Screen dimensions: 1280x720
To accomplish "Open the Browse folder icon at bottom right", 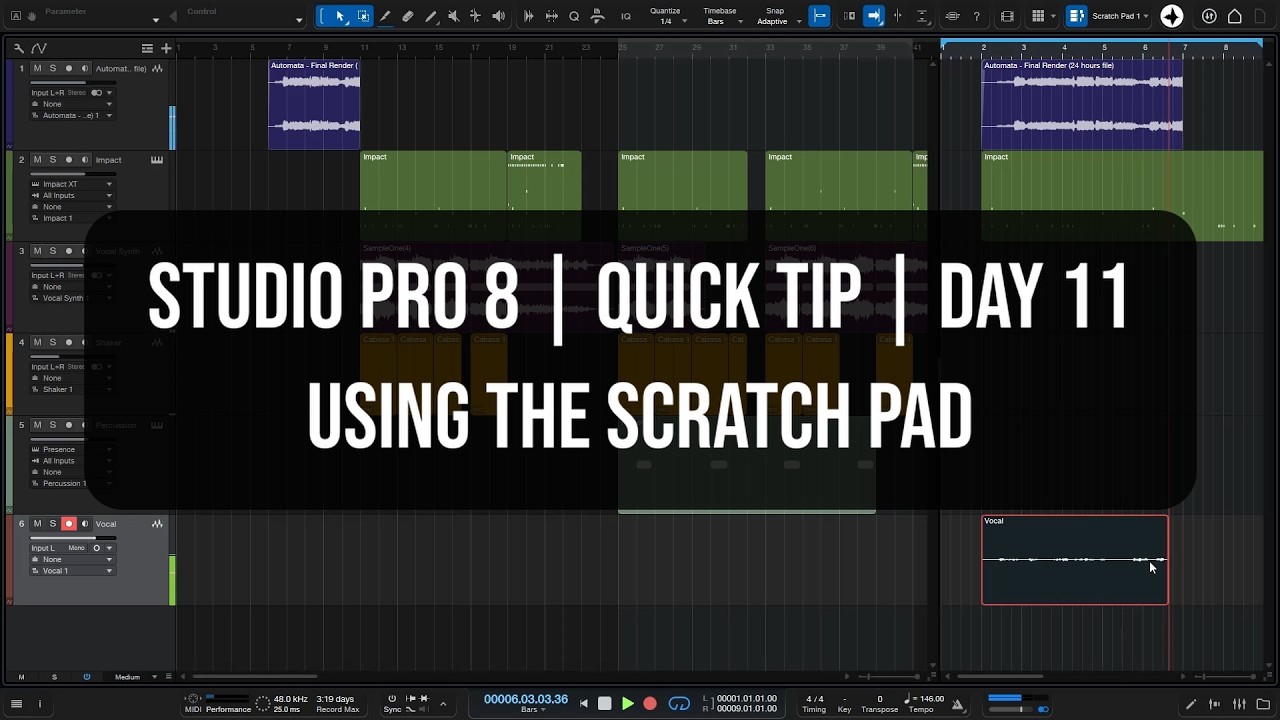I will pos(1263,704).
